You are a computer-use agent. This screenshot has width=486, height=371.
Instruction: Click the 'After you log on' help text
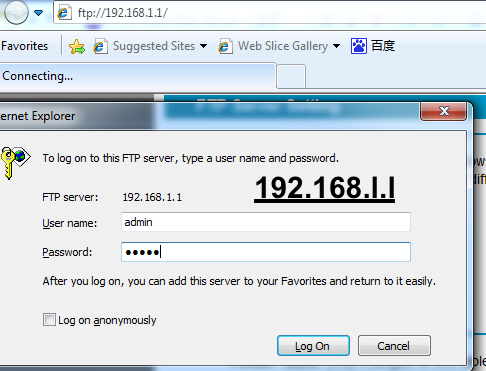point(239,281)
